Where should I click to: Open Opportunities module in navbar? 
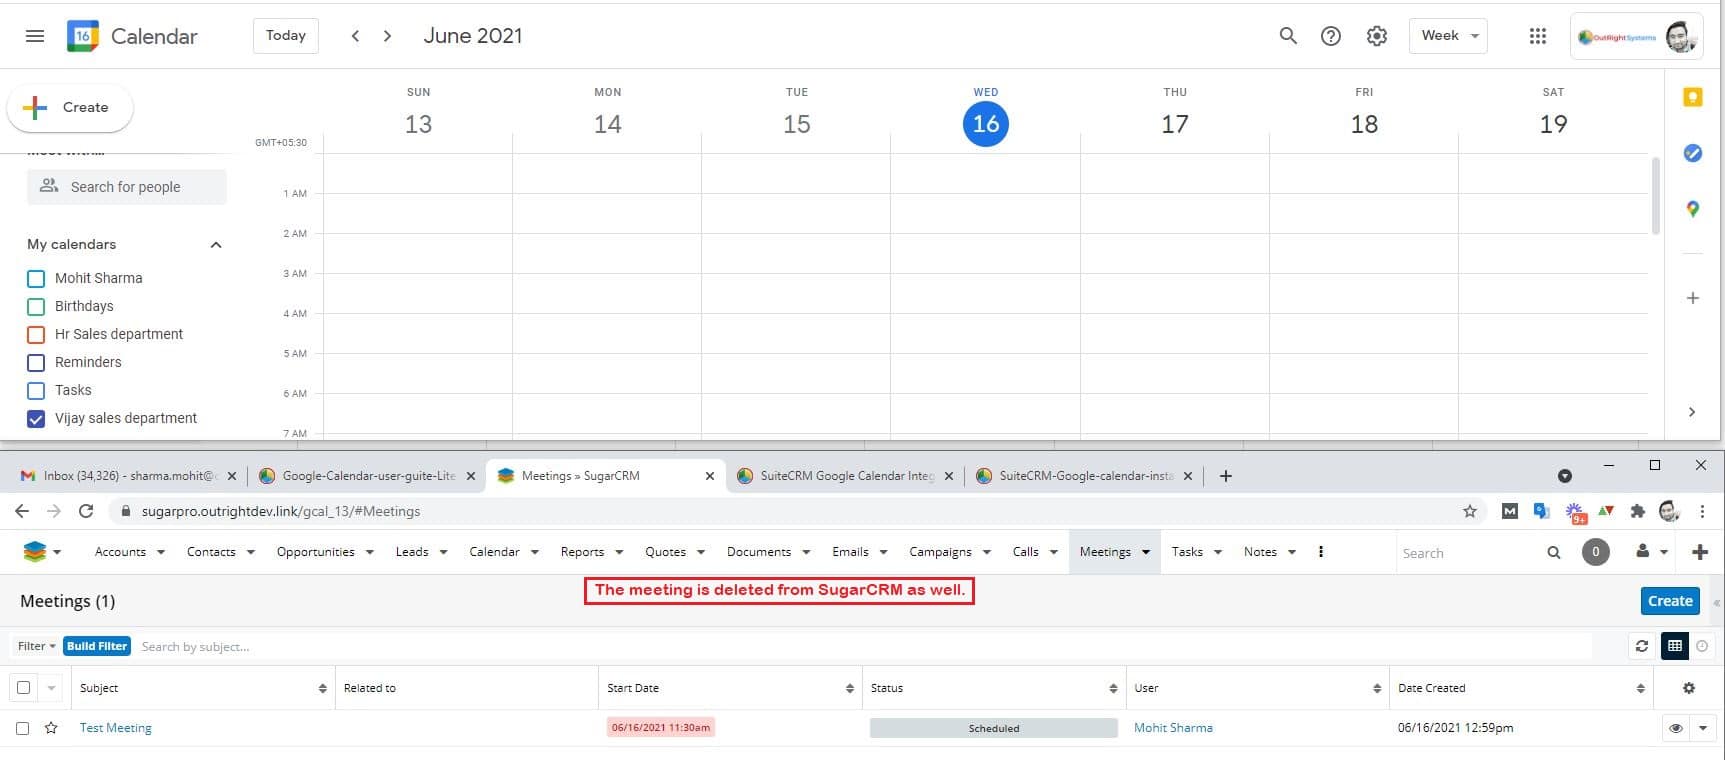(316, 552)
